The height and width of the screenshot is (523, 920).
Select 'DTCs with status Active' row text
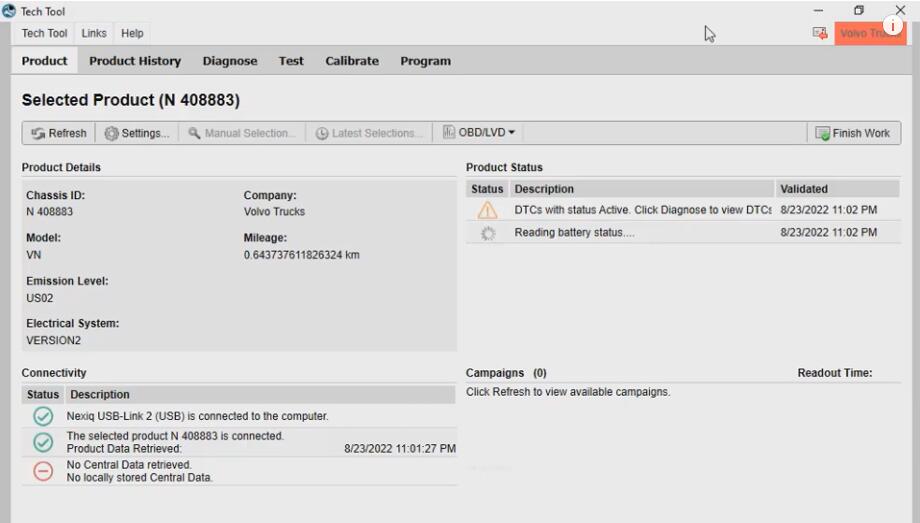click(642, 210)
